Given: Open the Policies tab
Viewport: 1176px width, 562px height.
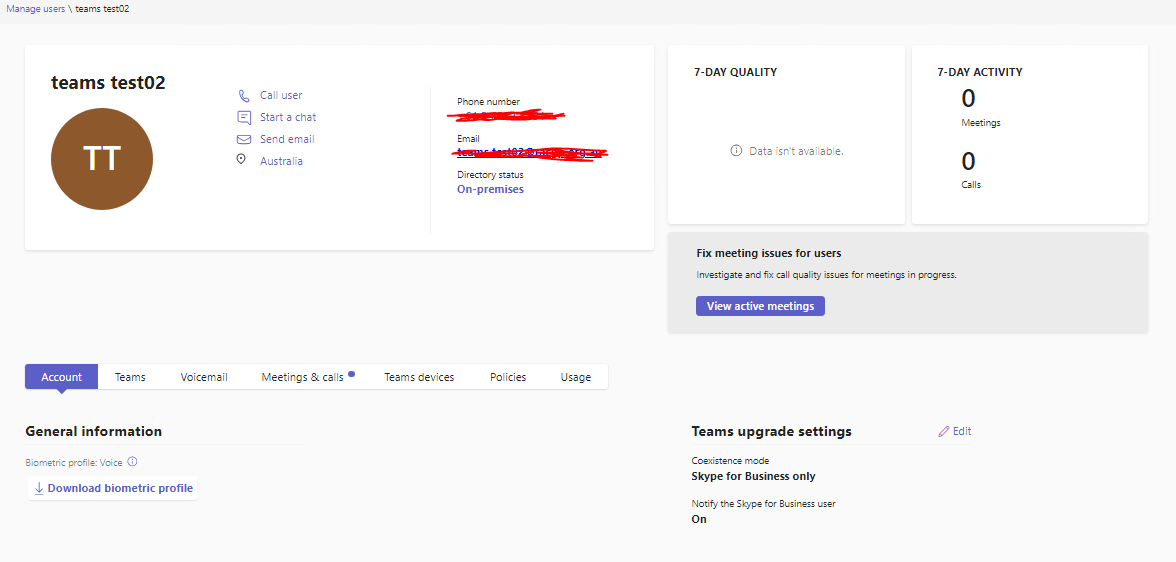Looking at the screenshot, I should [x=508, y=377].
